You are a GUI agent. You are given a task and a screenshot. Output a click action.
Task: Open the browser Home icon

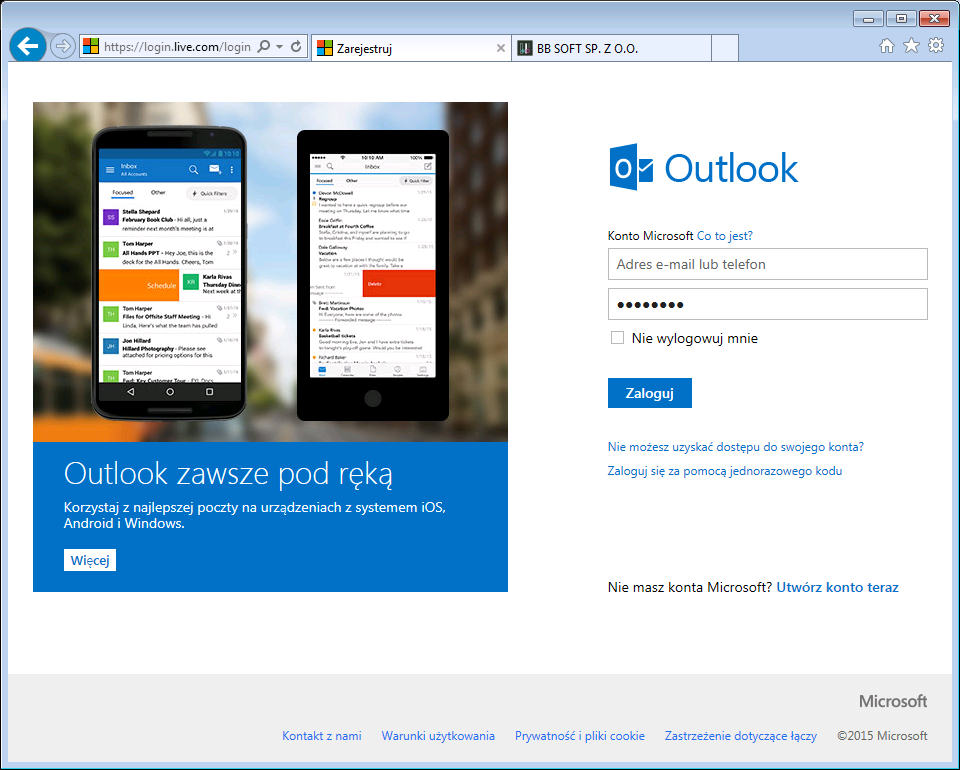(886, 46)
